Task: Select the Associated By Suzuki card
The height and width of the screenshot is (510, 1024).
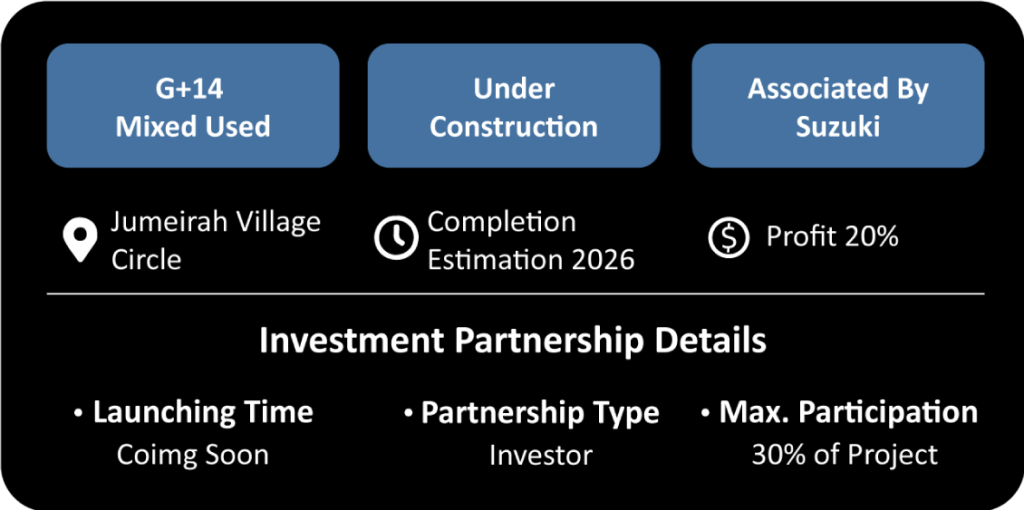Action: coord(838,106)
